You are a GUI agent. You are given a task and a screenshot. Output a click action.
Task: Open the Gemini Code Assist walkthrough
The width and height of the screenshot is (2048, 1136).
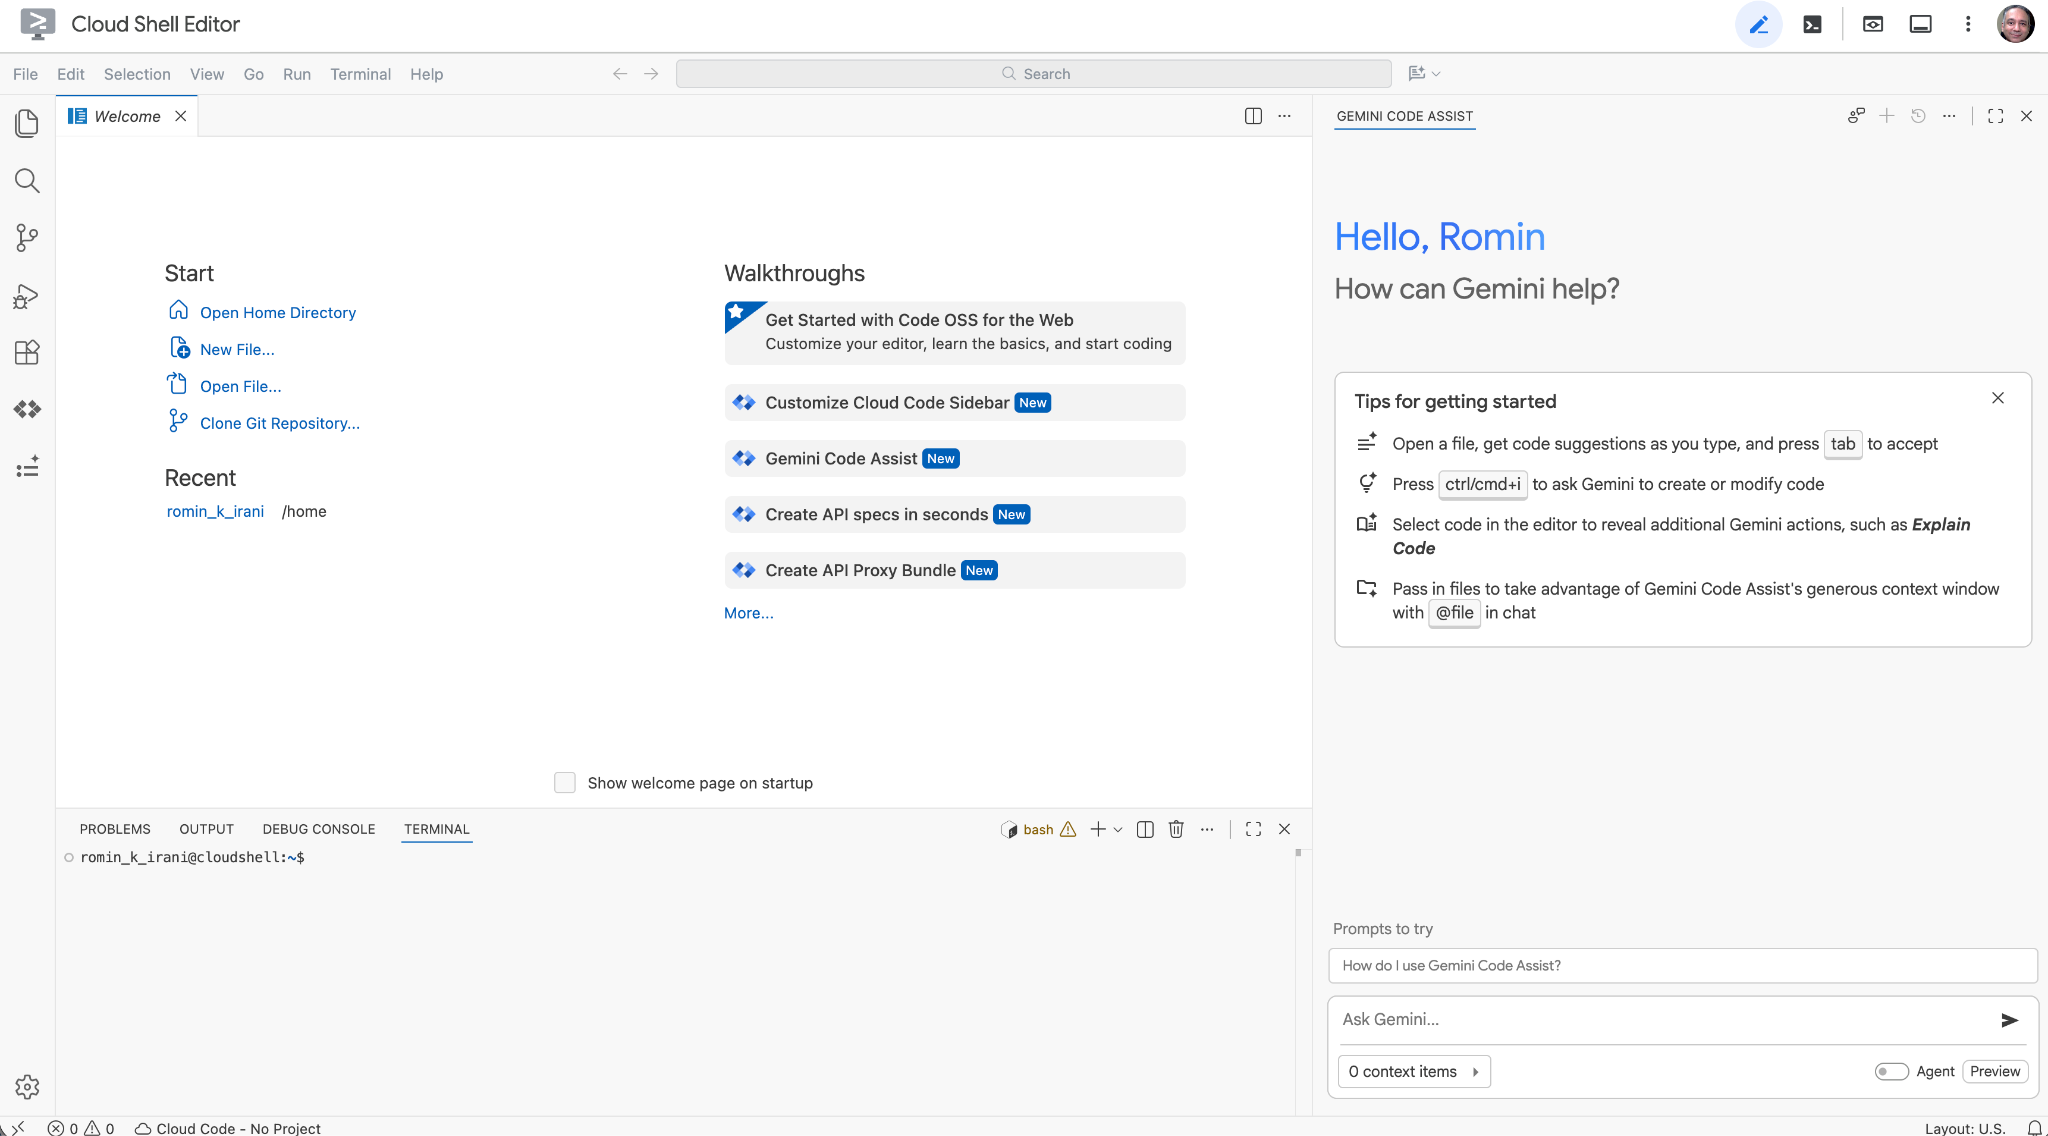pyautogui.click(x=955, y=459)
